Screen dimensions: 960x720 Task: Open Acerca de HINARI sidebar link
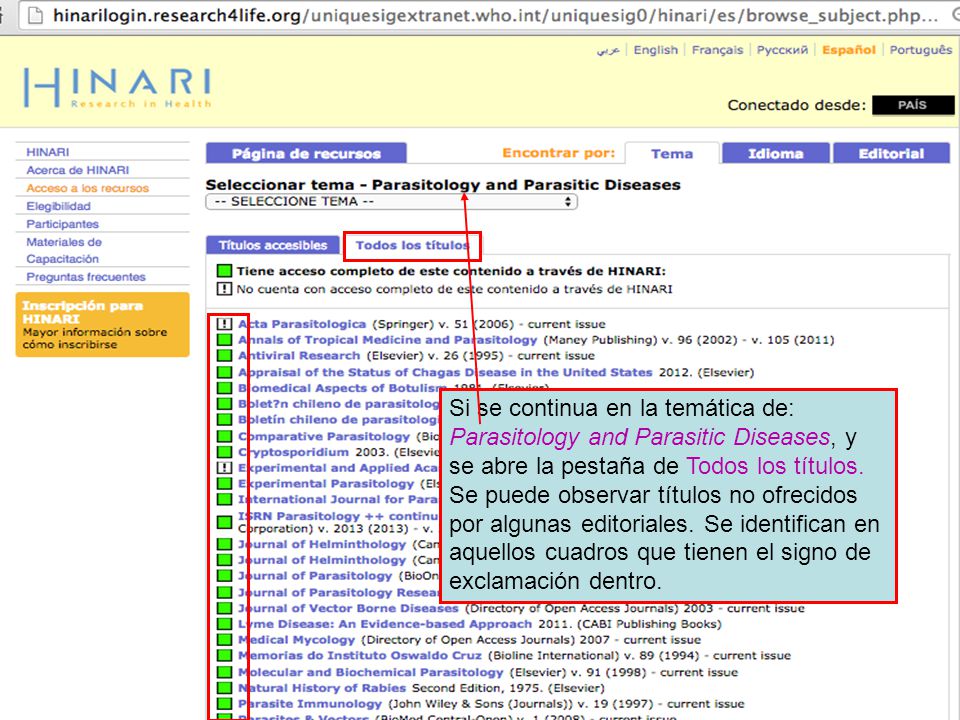point(78,170)
